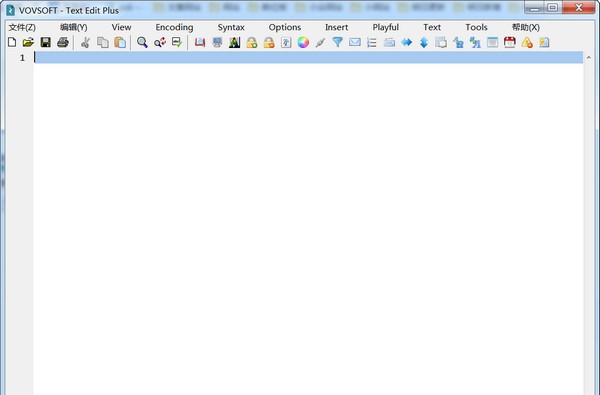The width and height of the screenshot is (600, 395).
Task: Open the 文件(Z) menu
Action: click(x=22, y=27)
